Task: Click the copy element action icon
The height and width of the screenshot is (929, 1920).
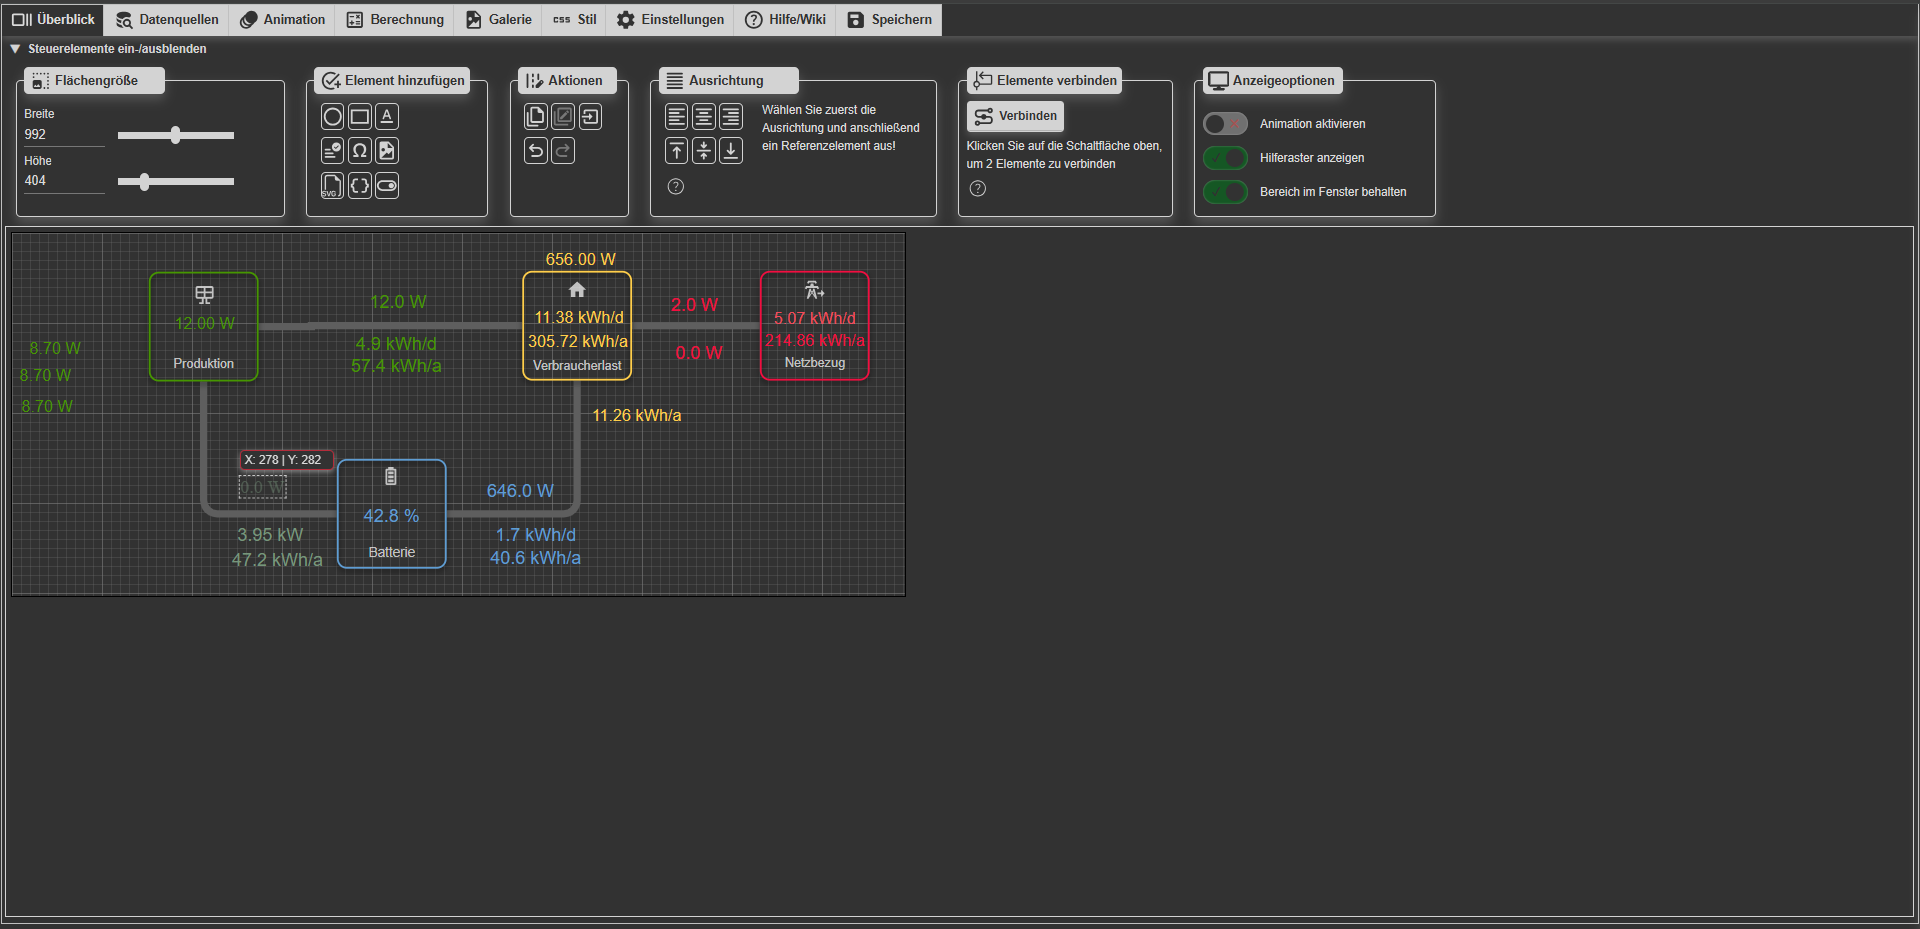Action: pyautogui.click(x=536, y=117)
